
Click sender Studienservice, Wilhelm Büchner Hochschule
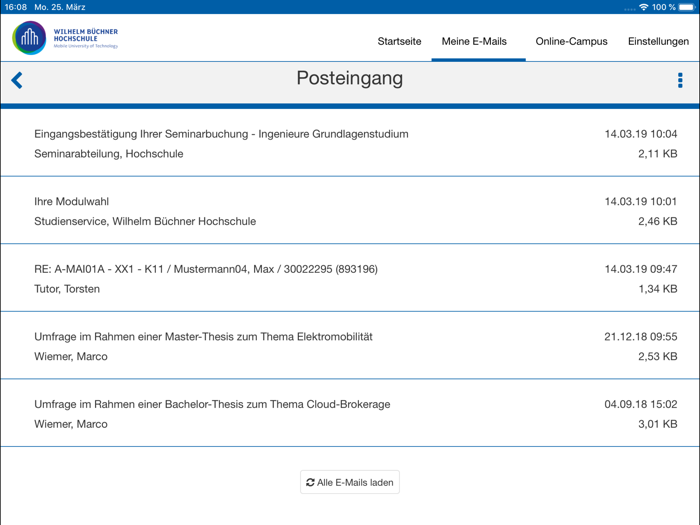145,221
